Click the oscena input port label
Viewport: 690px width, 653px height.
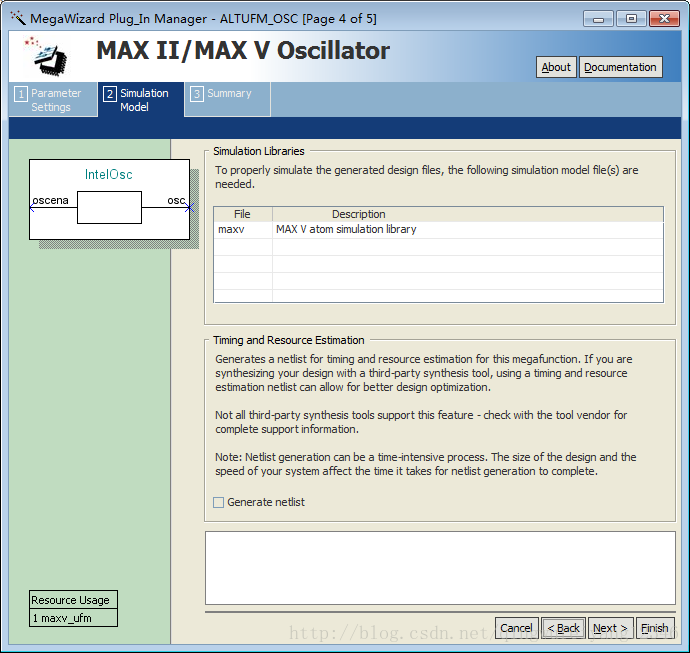click(51, 201)
